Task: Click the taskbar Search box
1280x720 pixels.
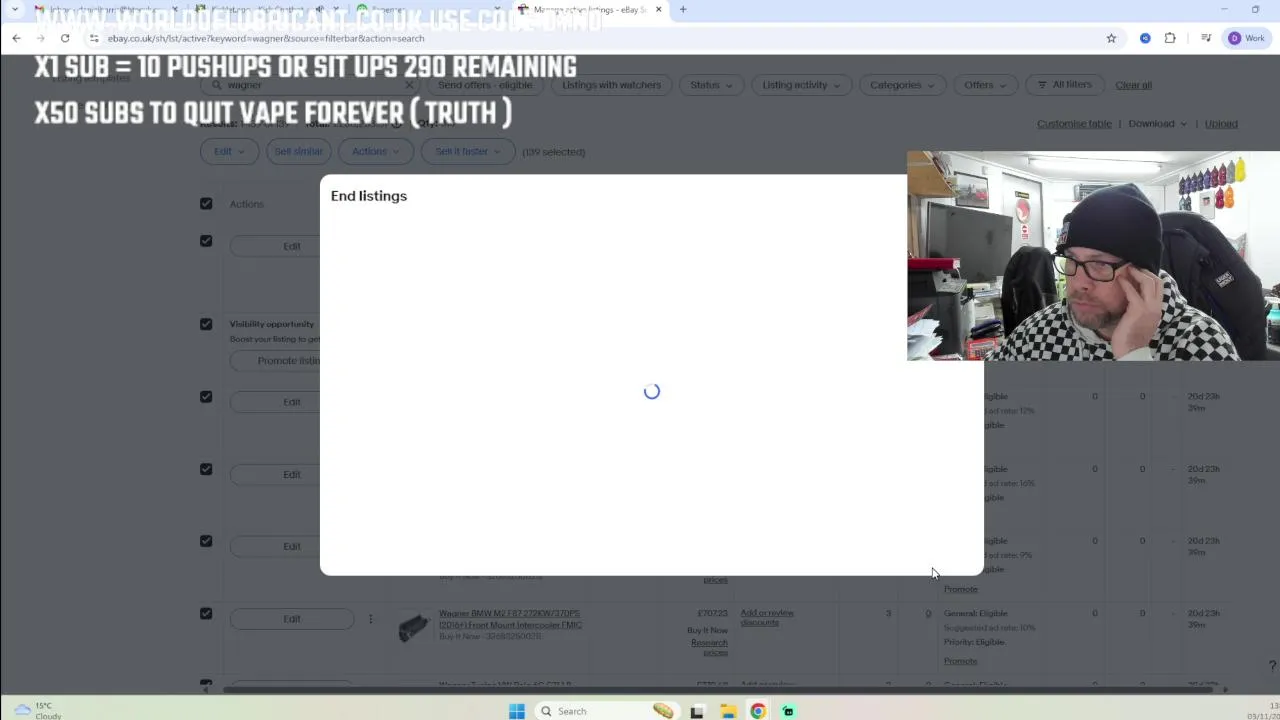Action: [x=607, y=711]
